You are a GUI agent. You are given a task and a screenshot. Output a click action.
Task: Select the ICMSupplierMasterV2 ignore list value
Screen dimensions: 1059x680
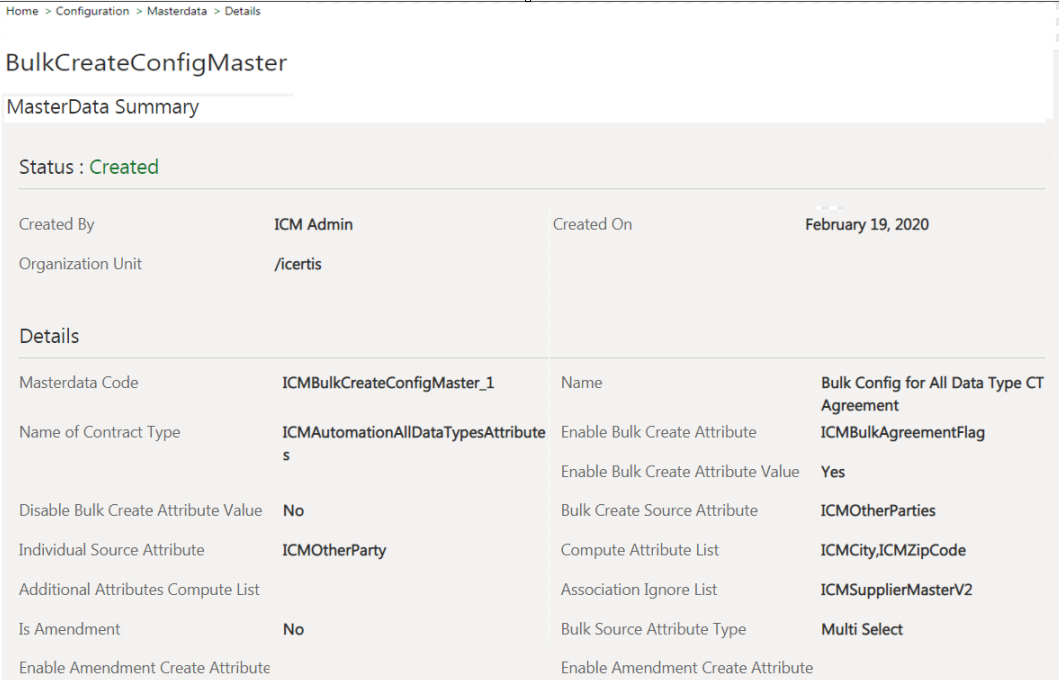point(896,590)
